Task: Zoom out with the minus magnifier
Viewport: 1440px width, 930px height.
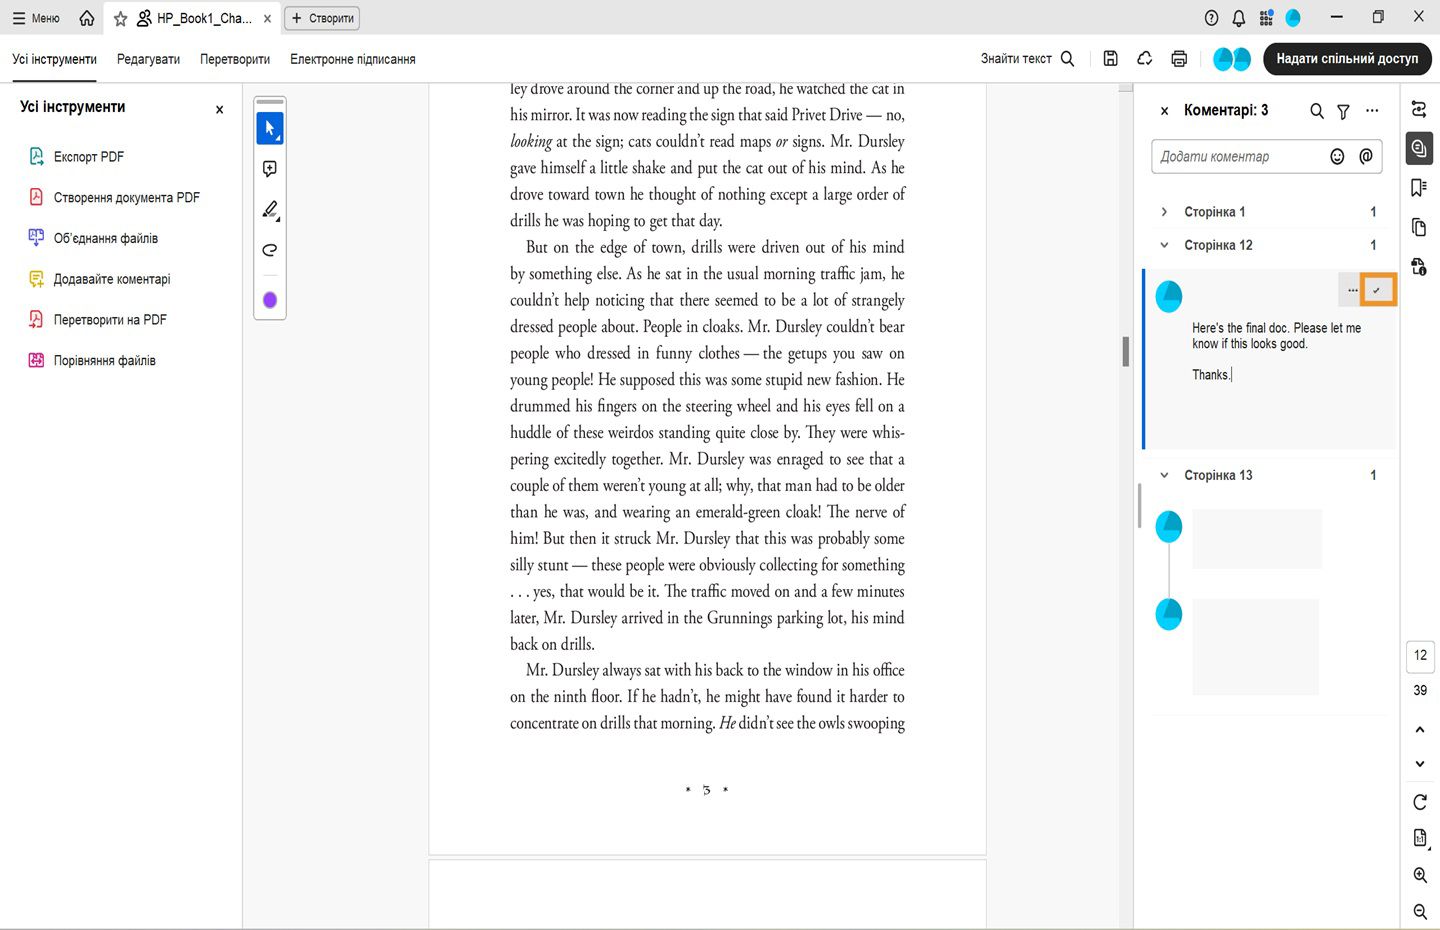Action: [x=1420, y=911]
